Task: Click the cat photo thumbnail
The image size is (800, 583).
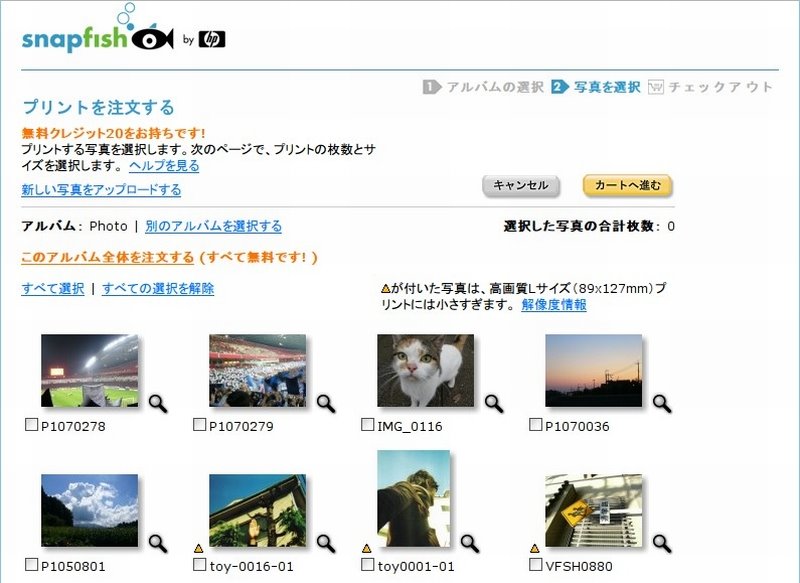Action: (x=426, y=370)
